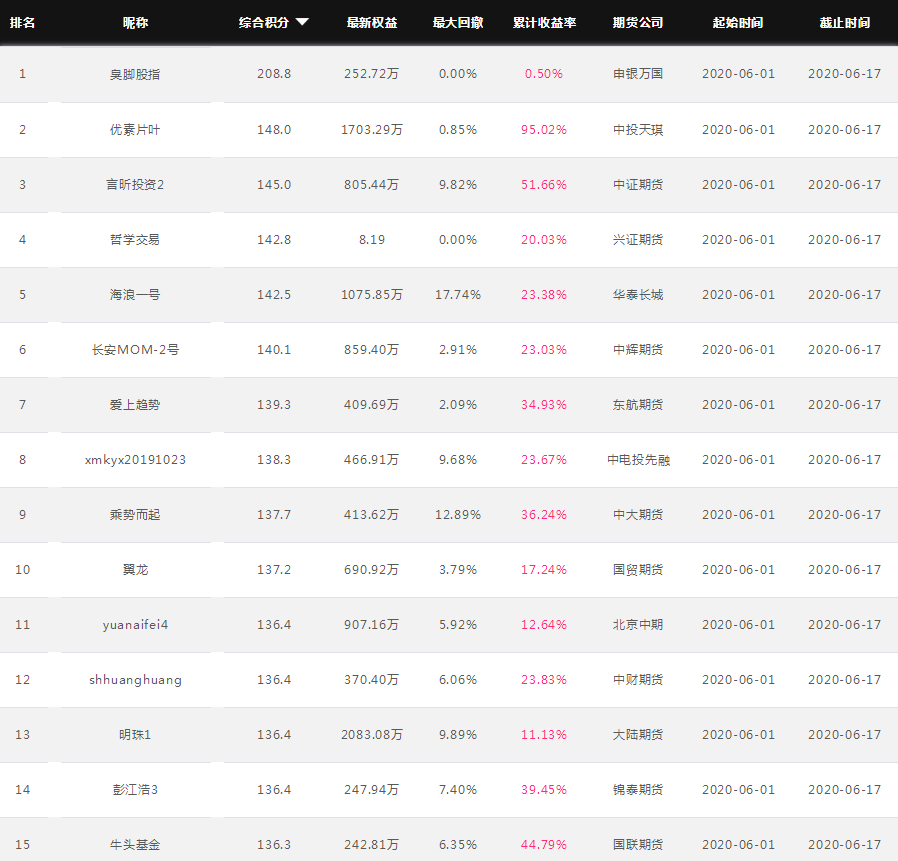Click return rate 95.02%
Viewport: 898px width, 861px height.
pyautogui.click(x=543, y=129)
